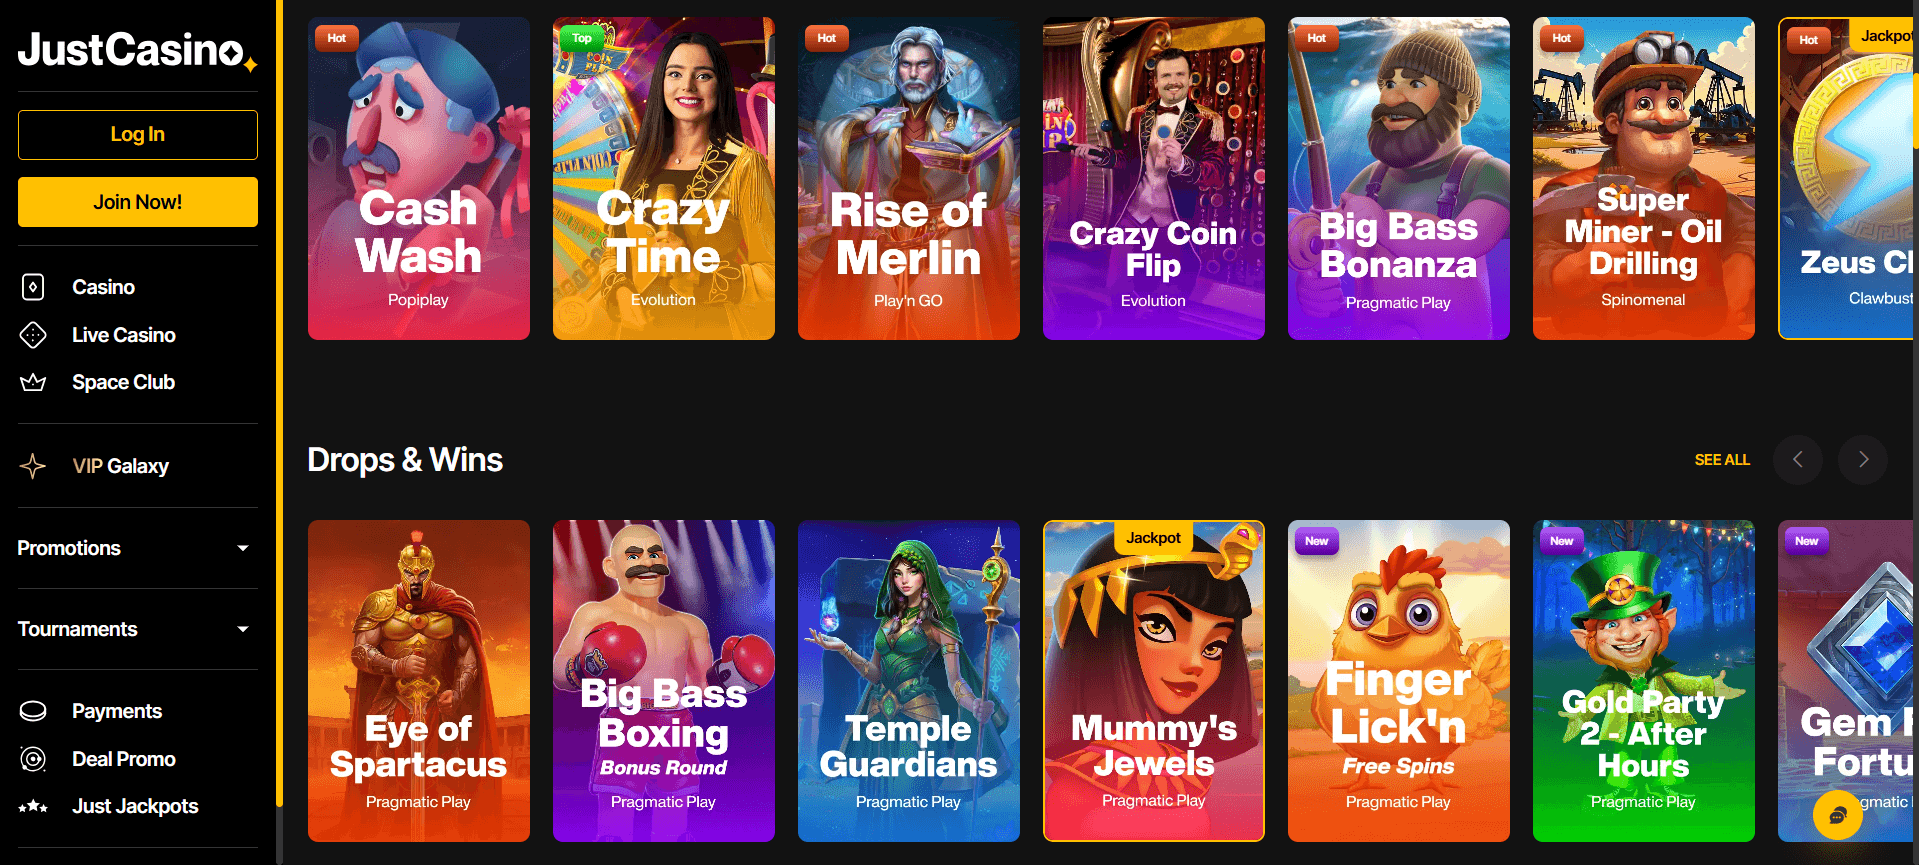Expand the Tournaments dropdown arrow
Viewport: 1919px width, 865px height.
(x=243, y=629)
